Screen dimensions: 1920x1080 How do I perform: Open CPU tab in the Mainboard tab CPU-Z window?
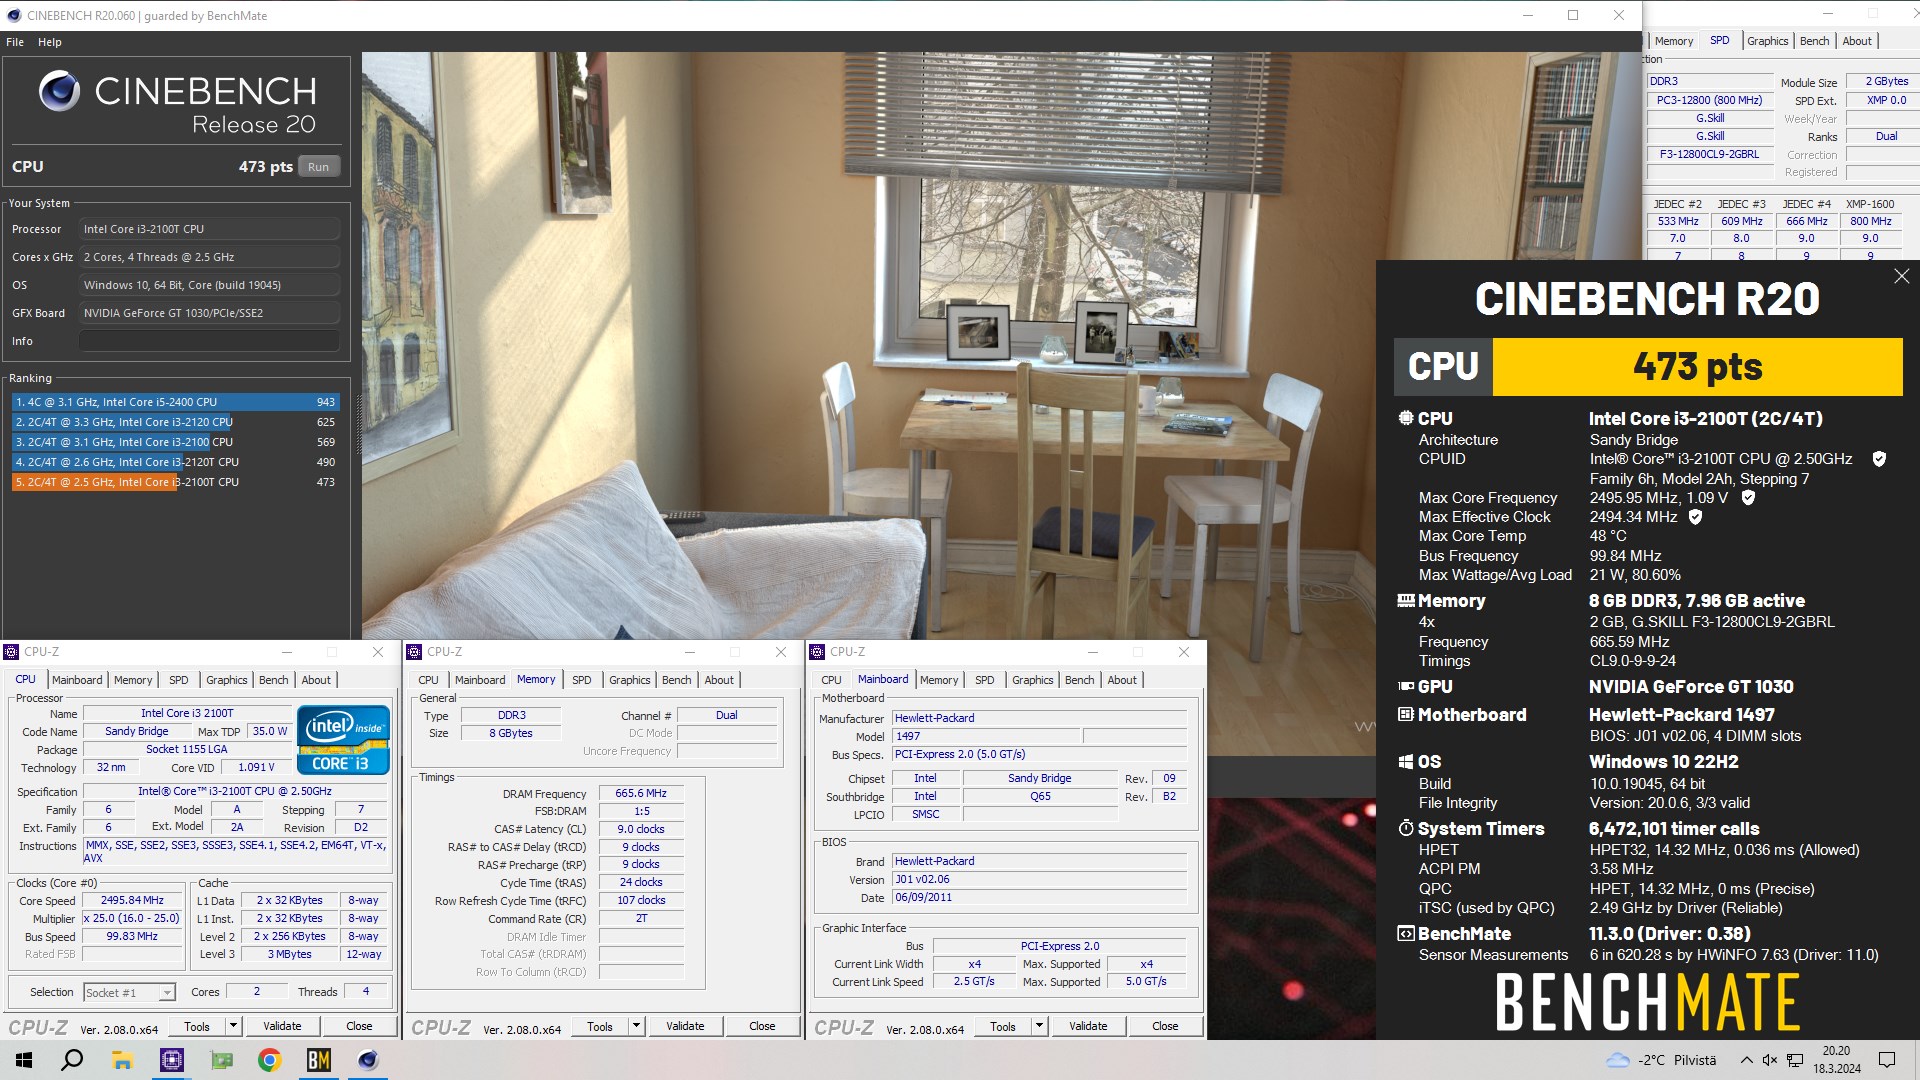pos(831,680)
